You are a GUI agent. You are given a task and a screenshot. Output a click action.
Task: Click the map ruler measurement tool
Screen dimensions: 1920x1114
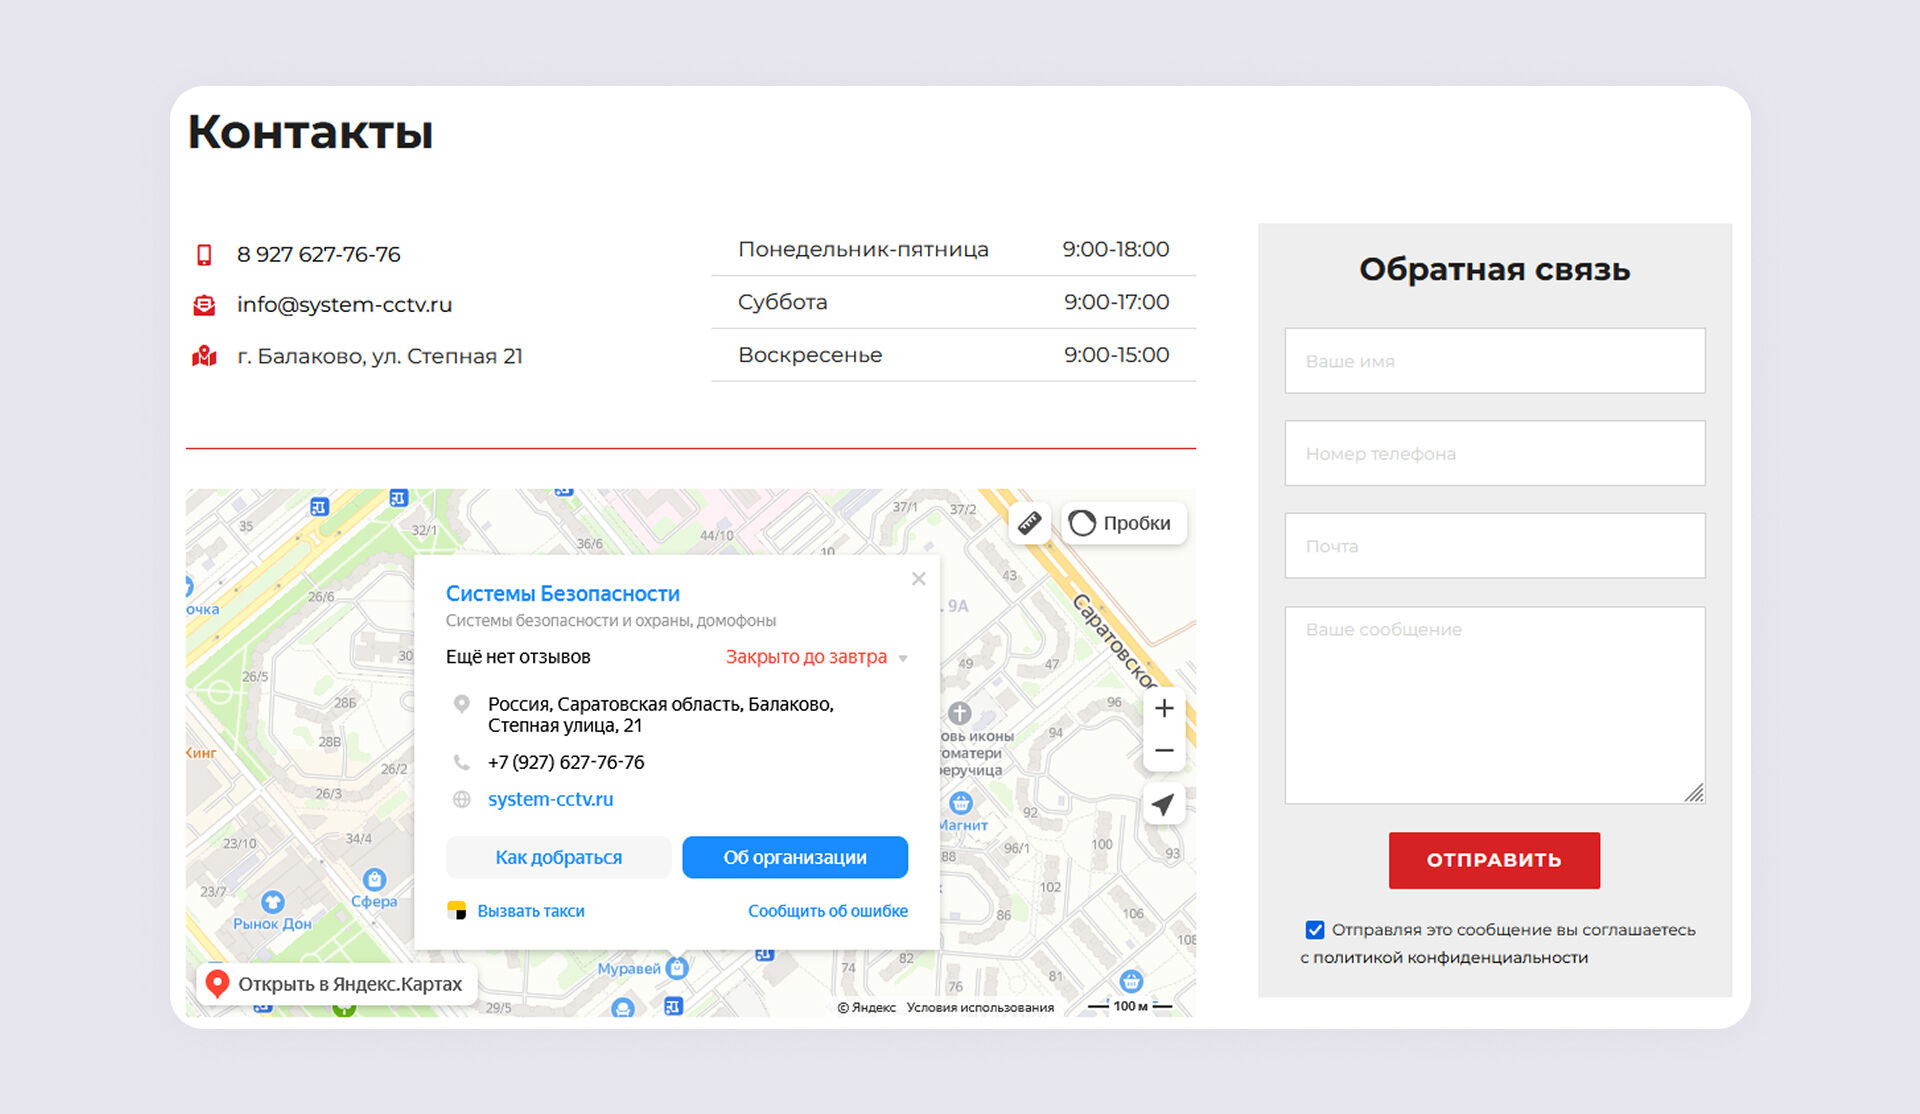[x=1029, y=523]
